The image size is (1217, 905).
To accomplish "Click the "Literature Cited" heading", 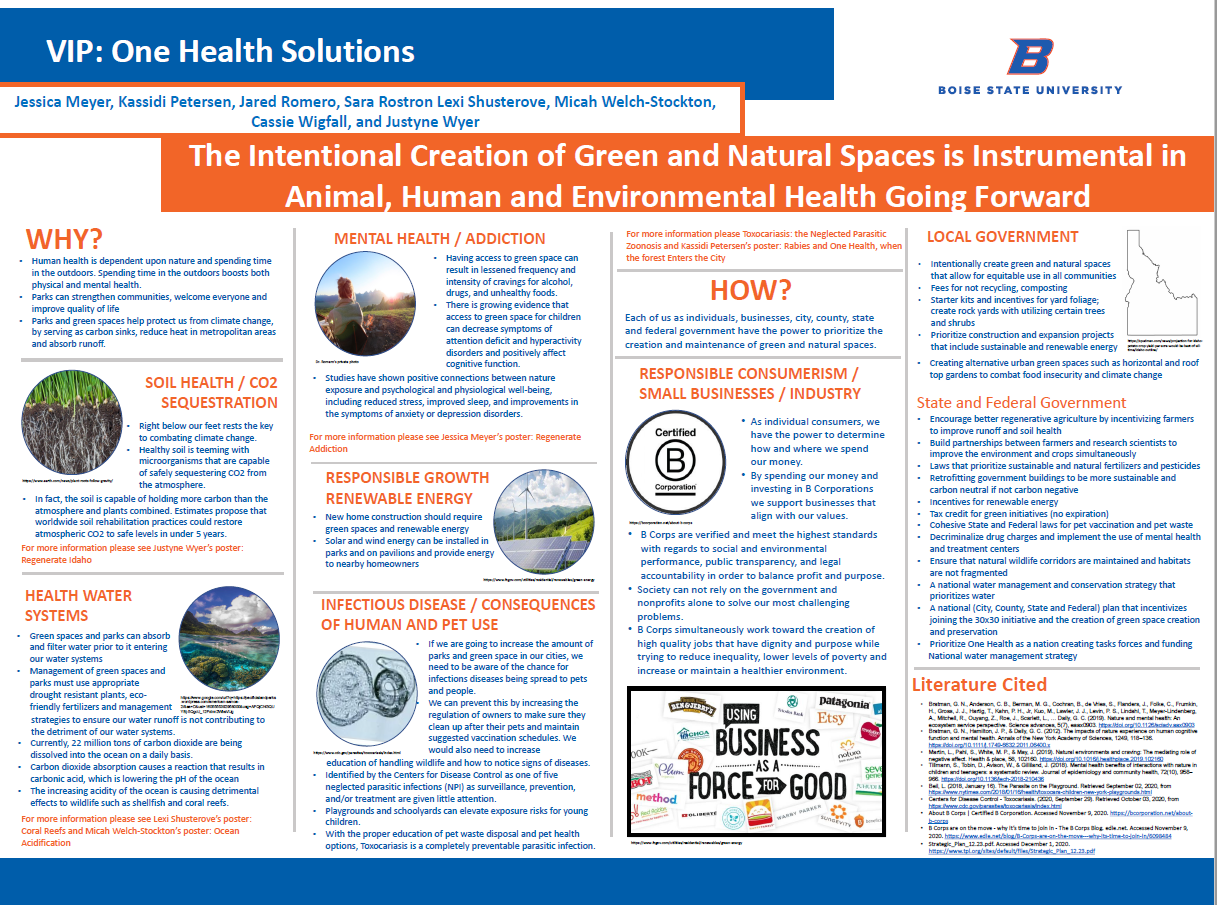I will [979, 685].
